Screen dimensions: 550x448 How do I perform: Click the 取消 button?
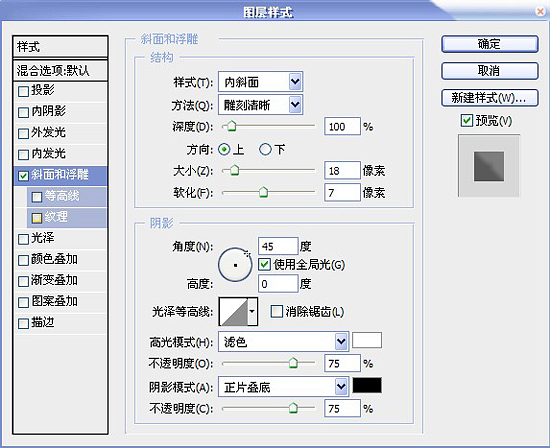(x=489, y=71)
